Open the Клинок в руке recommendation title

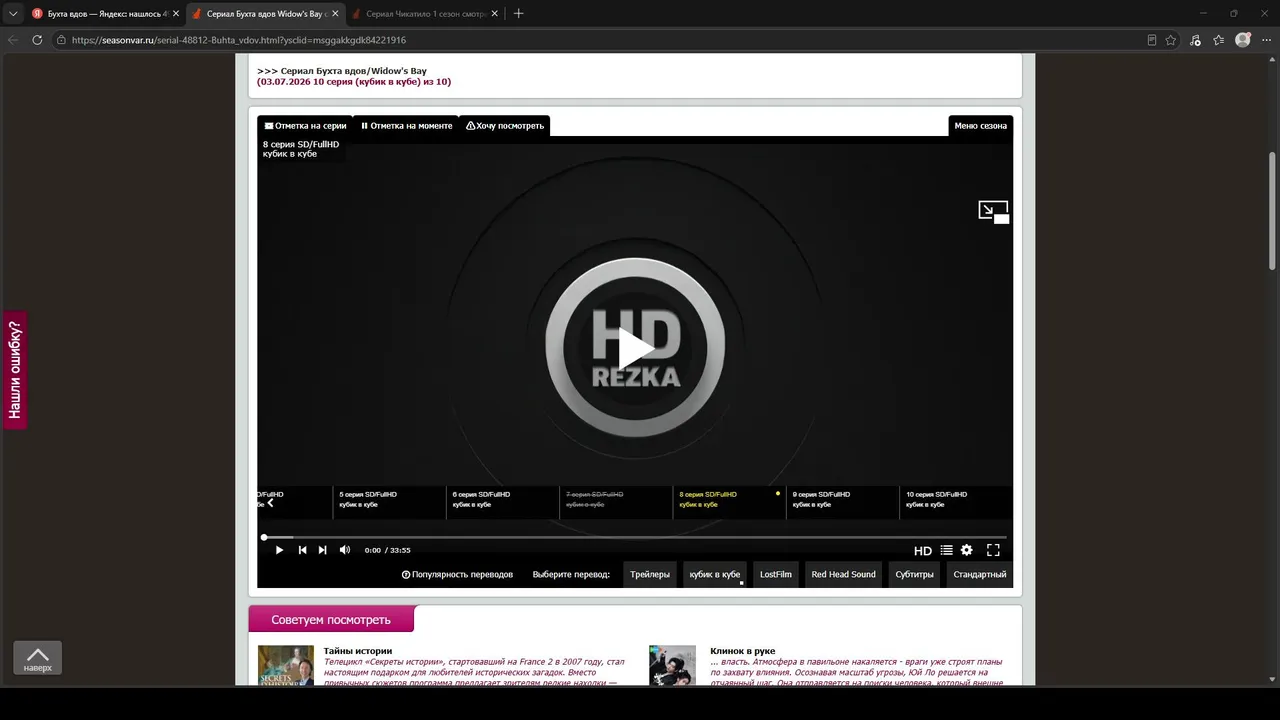pyautogui.click(x=743, y=651)
